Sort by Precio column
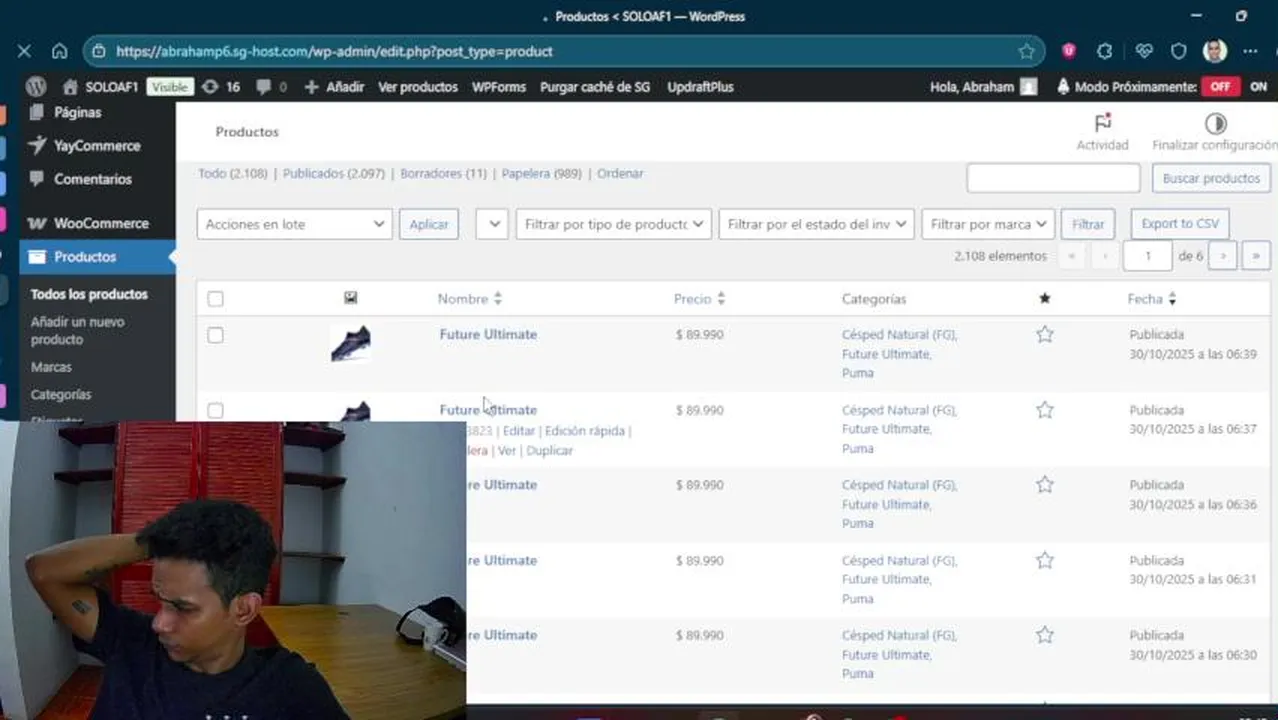This screenshot has height=720, width=1278. 699,298
